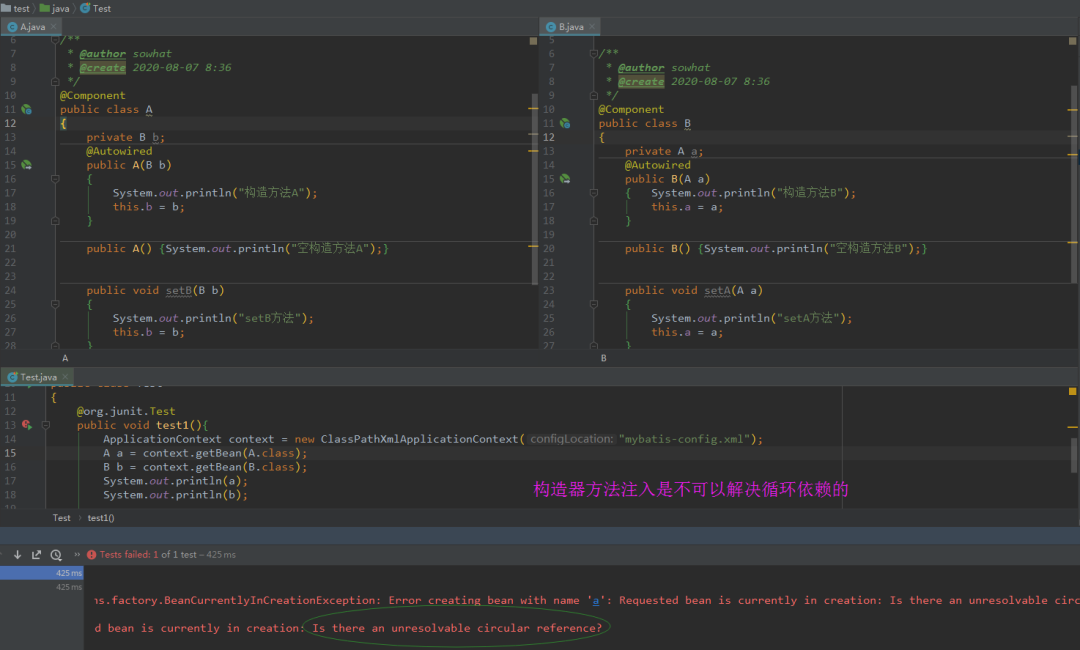
Task: Click ClassPathXmlApplicationContext in Test.java
Action: pos(419,439)
